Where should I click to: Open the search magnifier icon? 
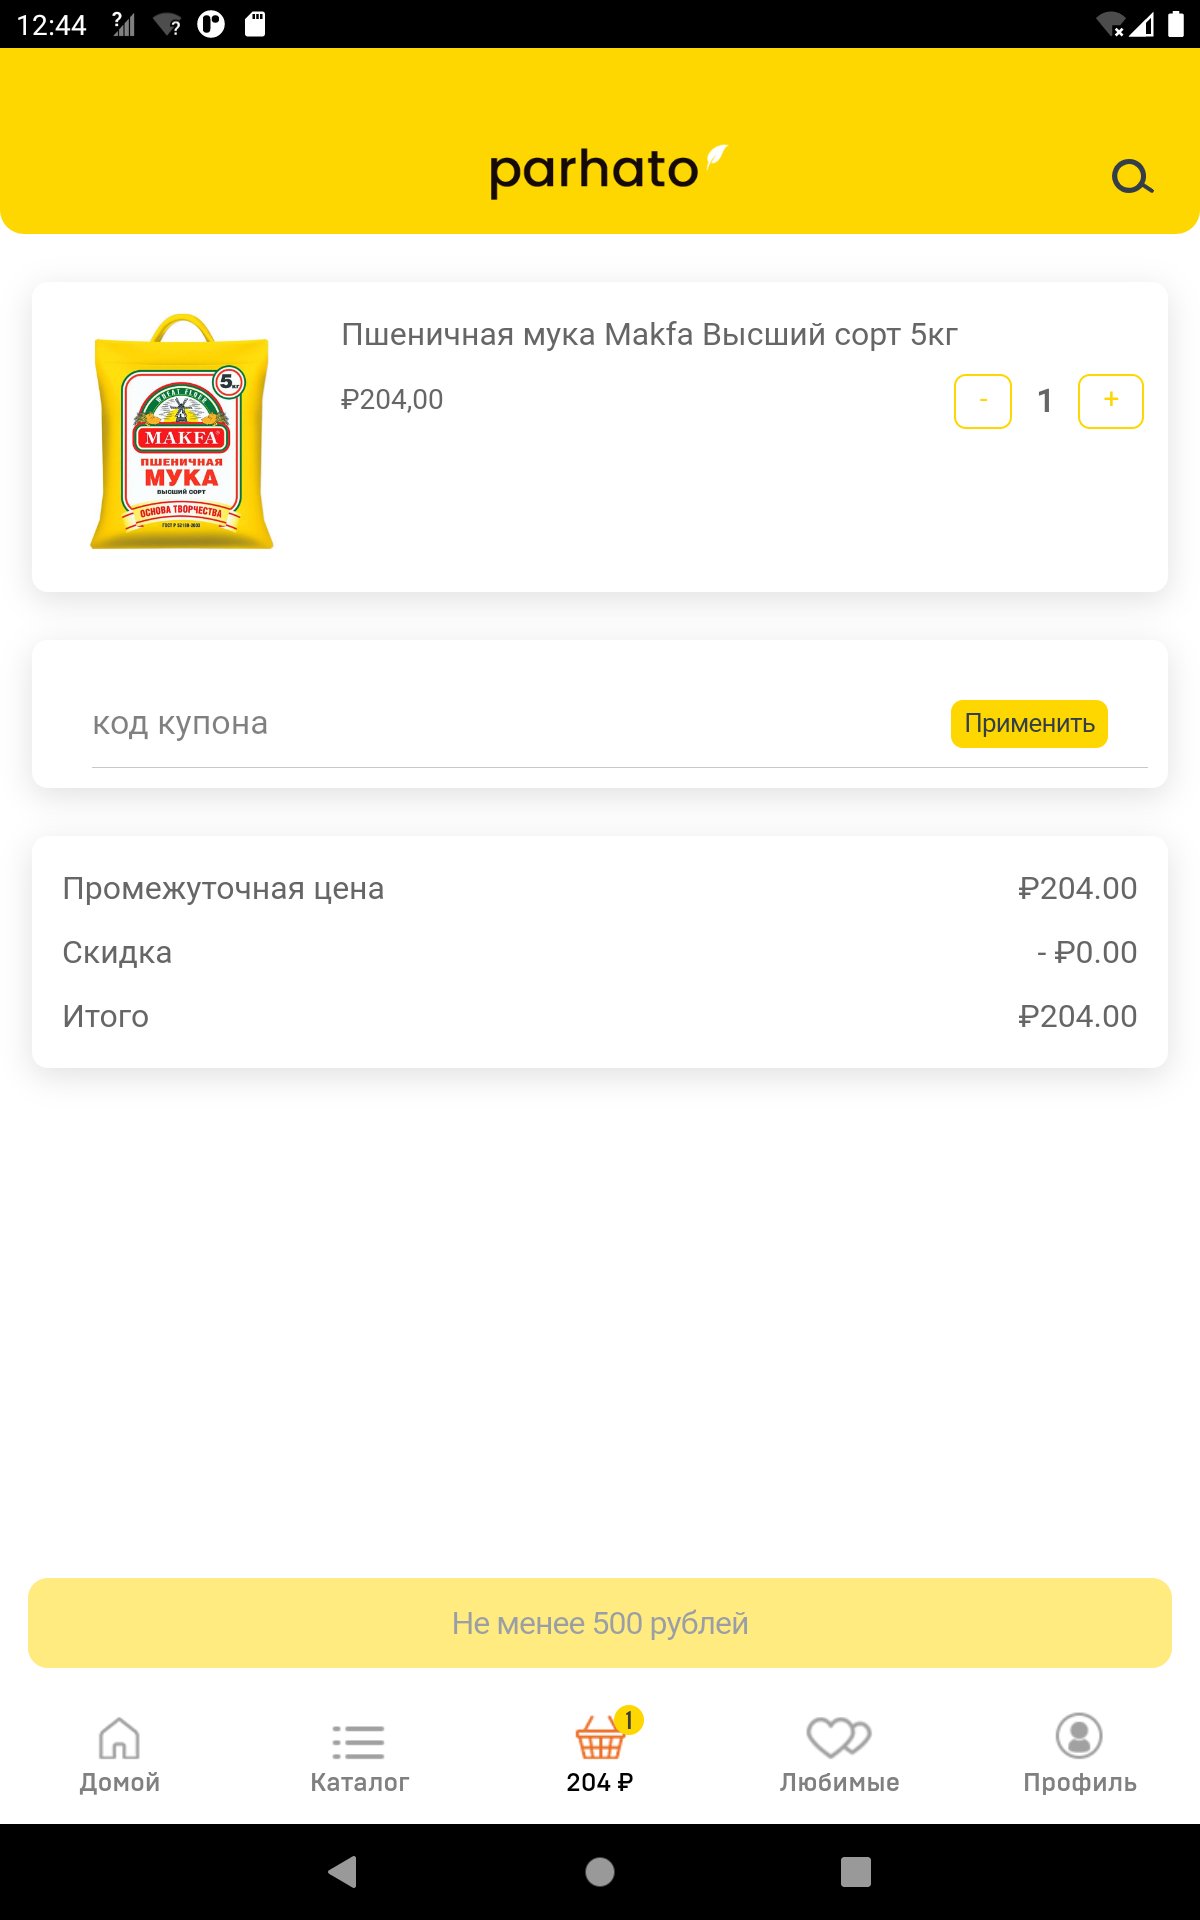pos(1132,178)
